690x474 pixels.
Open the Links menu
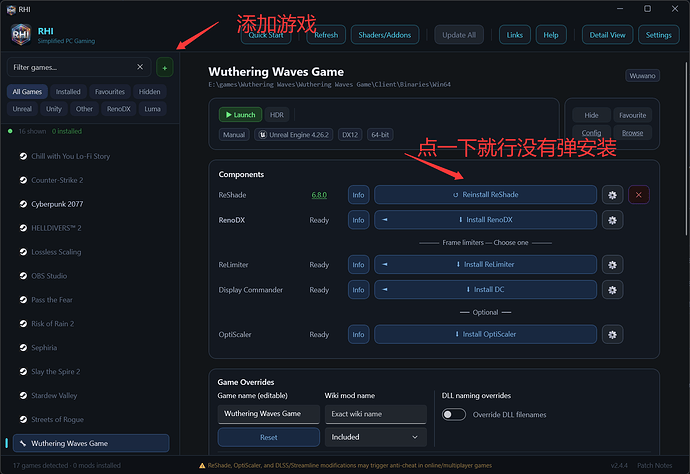[514, 35]
